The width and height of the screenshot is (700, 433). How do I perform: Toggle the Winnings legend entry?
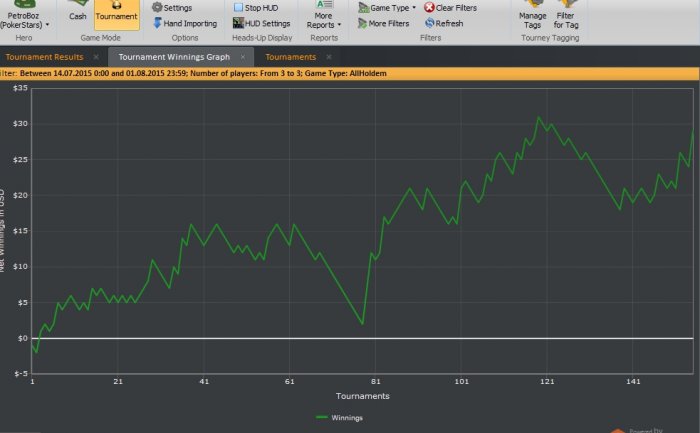click(339, 418)
